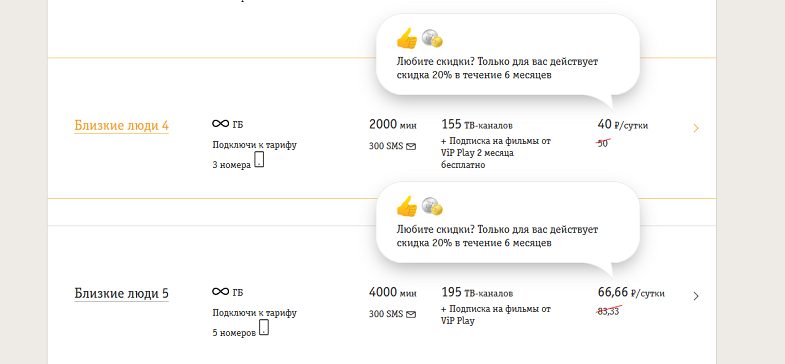Screen dimensions: 785x364
Task: Click the coin icon in the lower discount bubble
Action: pos(432,206)
